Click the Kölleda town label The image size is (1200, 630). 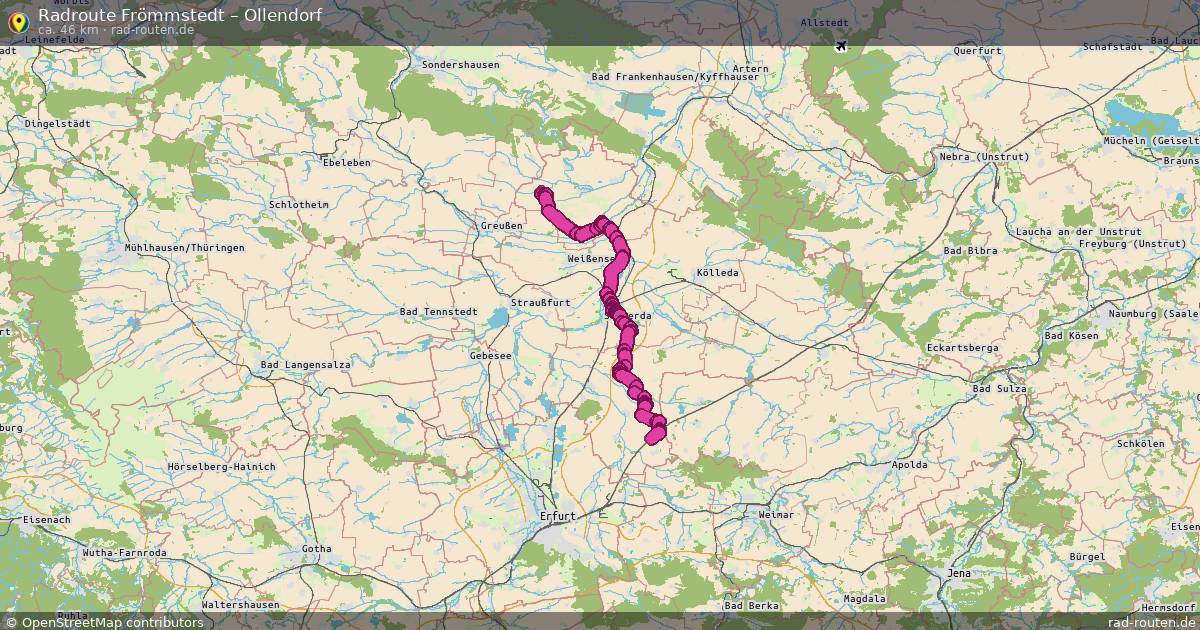[x=717, y=272]
